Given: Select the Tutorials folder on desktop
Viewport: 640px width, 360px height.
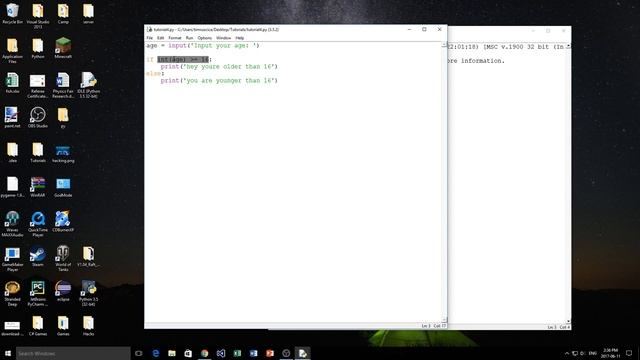Looking at the screenshot, I should click(x=38, y=152).
